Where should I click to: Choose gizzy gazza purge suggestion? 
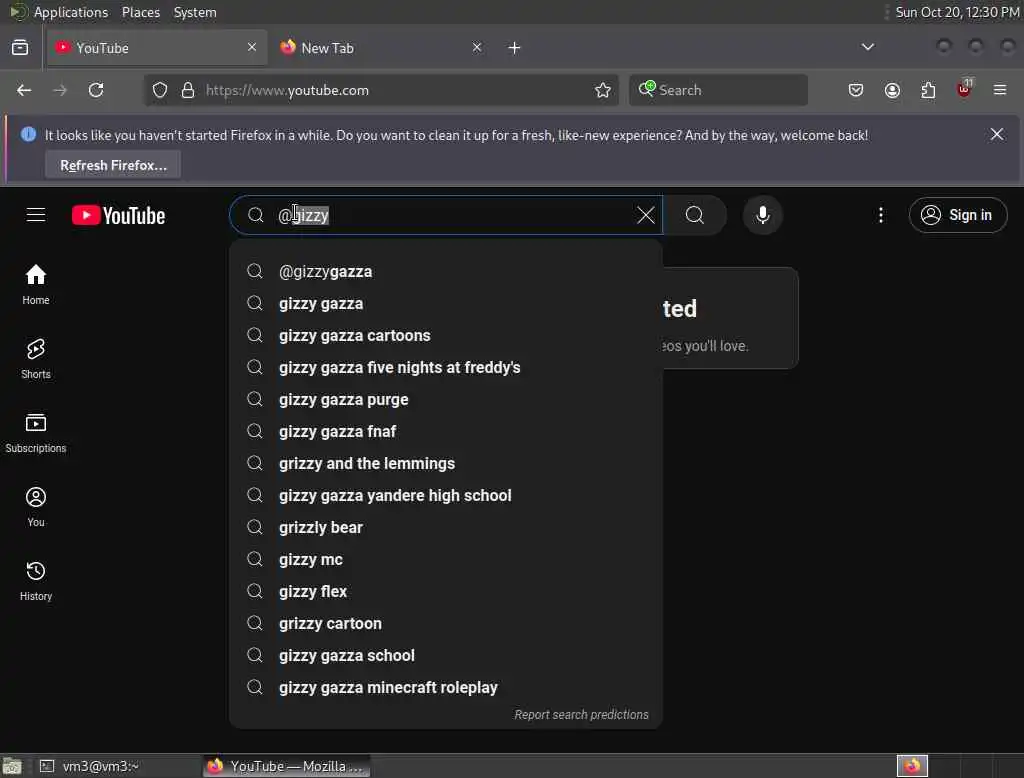click(x=446, y=400)
